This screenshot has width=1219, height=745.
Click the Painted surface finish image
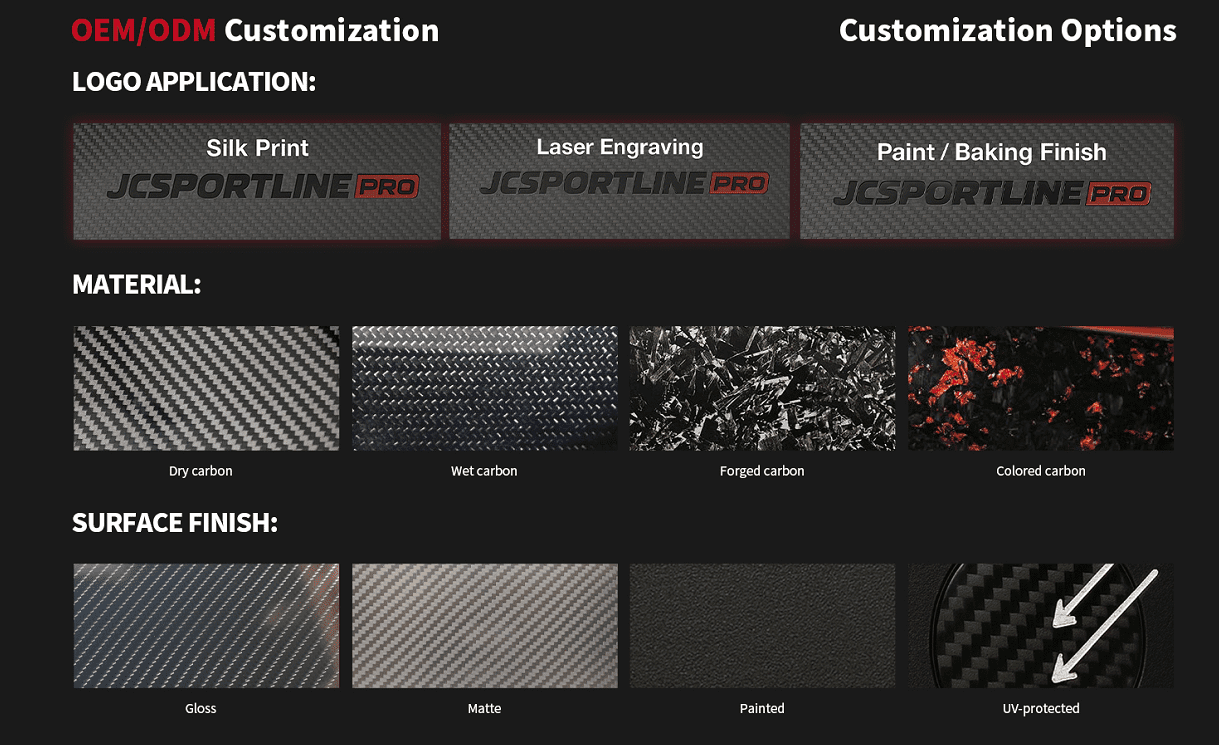pyautogui.click(x=762, y=625)
